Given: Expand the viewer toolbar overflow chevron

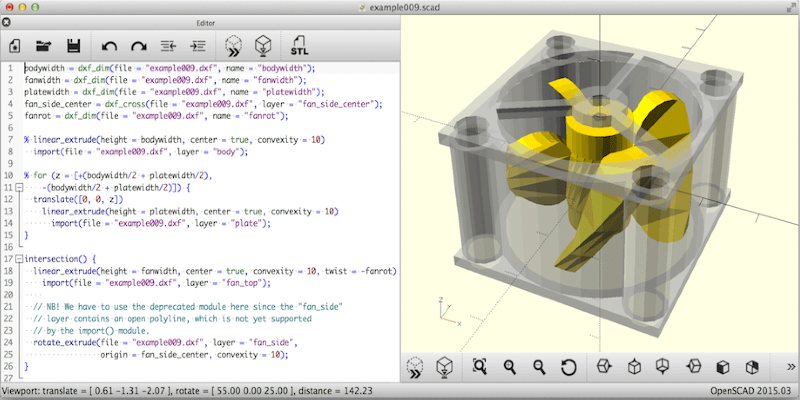Looking at the screenshot, I should 791,367.
